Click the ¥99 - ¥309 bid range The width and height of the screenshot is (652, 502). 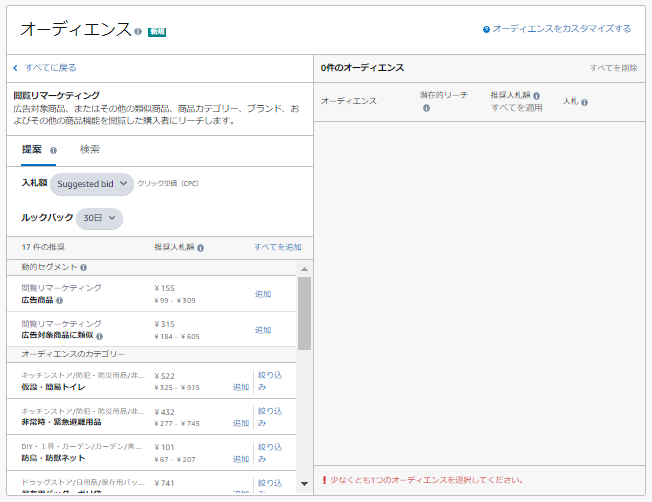pyautogui.click(x=175, y=300)
